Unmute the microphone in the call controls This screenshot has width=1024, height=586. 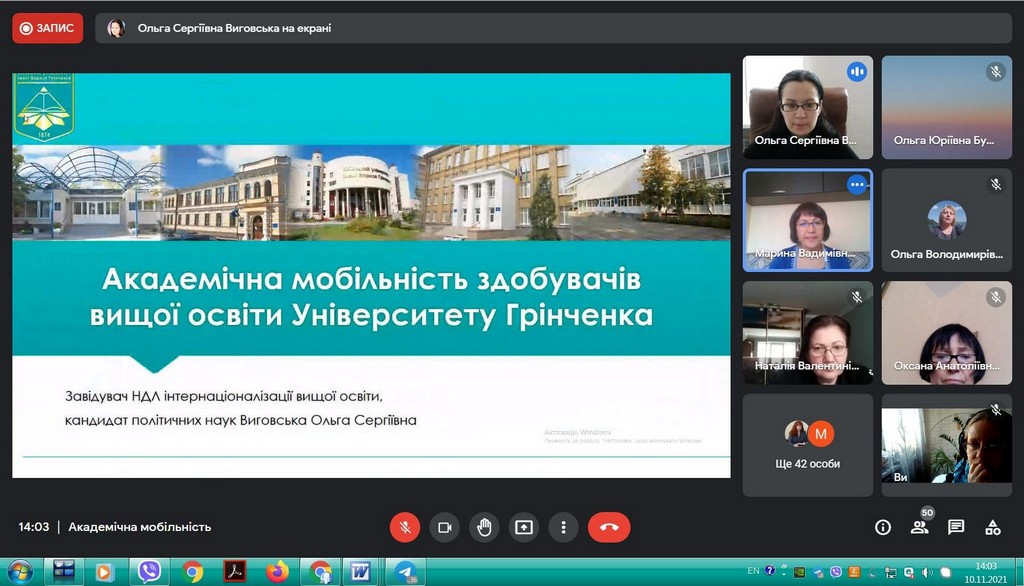tap(405, 527)
